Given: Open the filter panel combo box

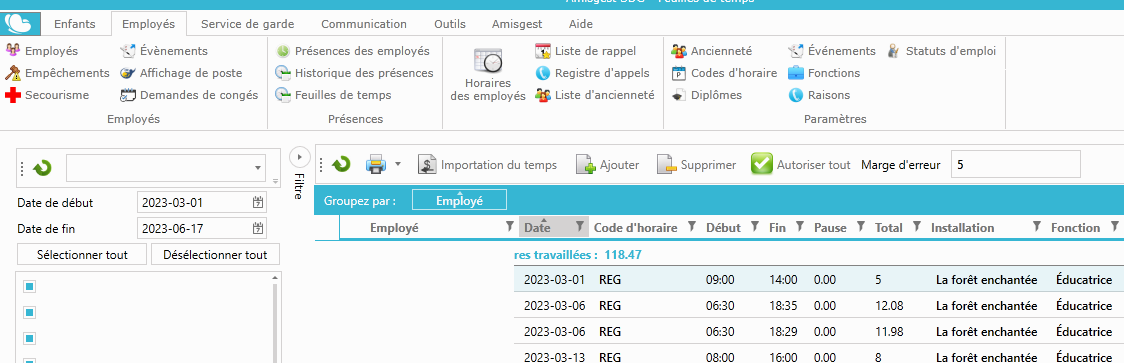Looking at the screenshot, I should tap(166, 168).
